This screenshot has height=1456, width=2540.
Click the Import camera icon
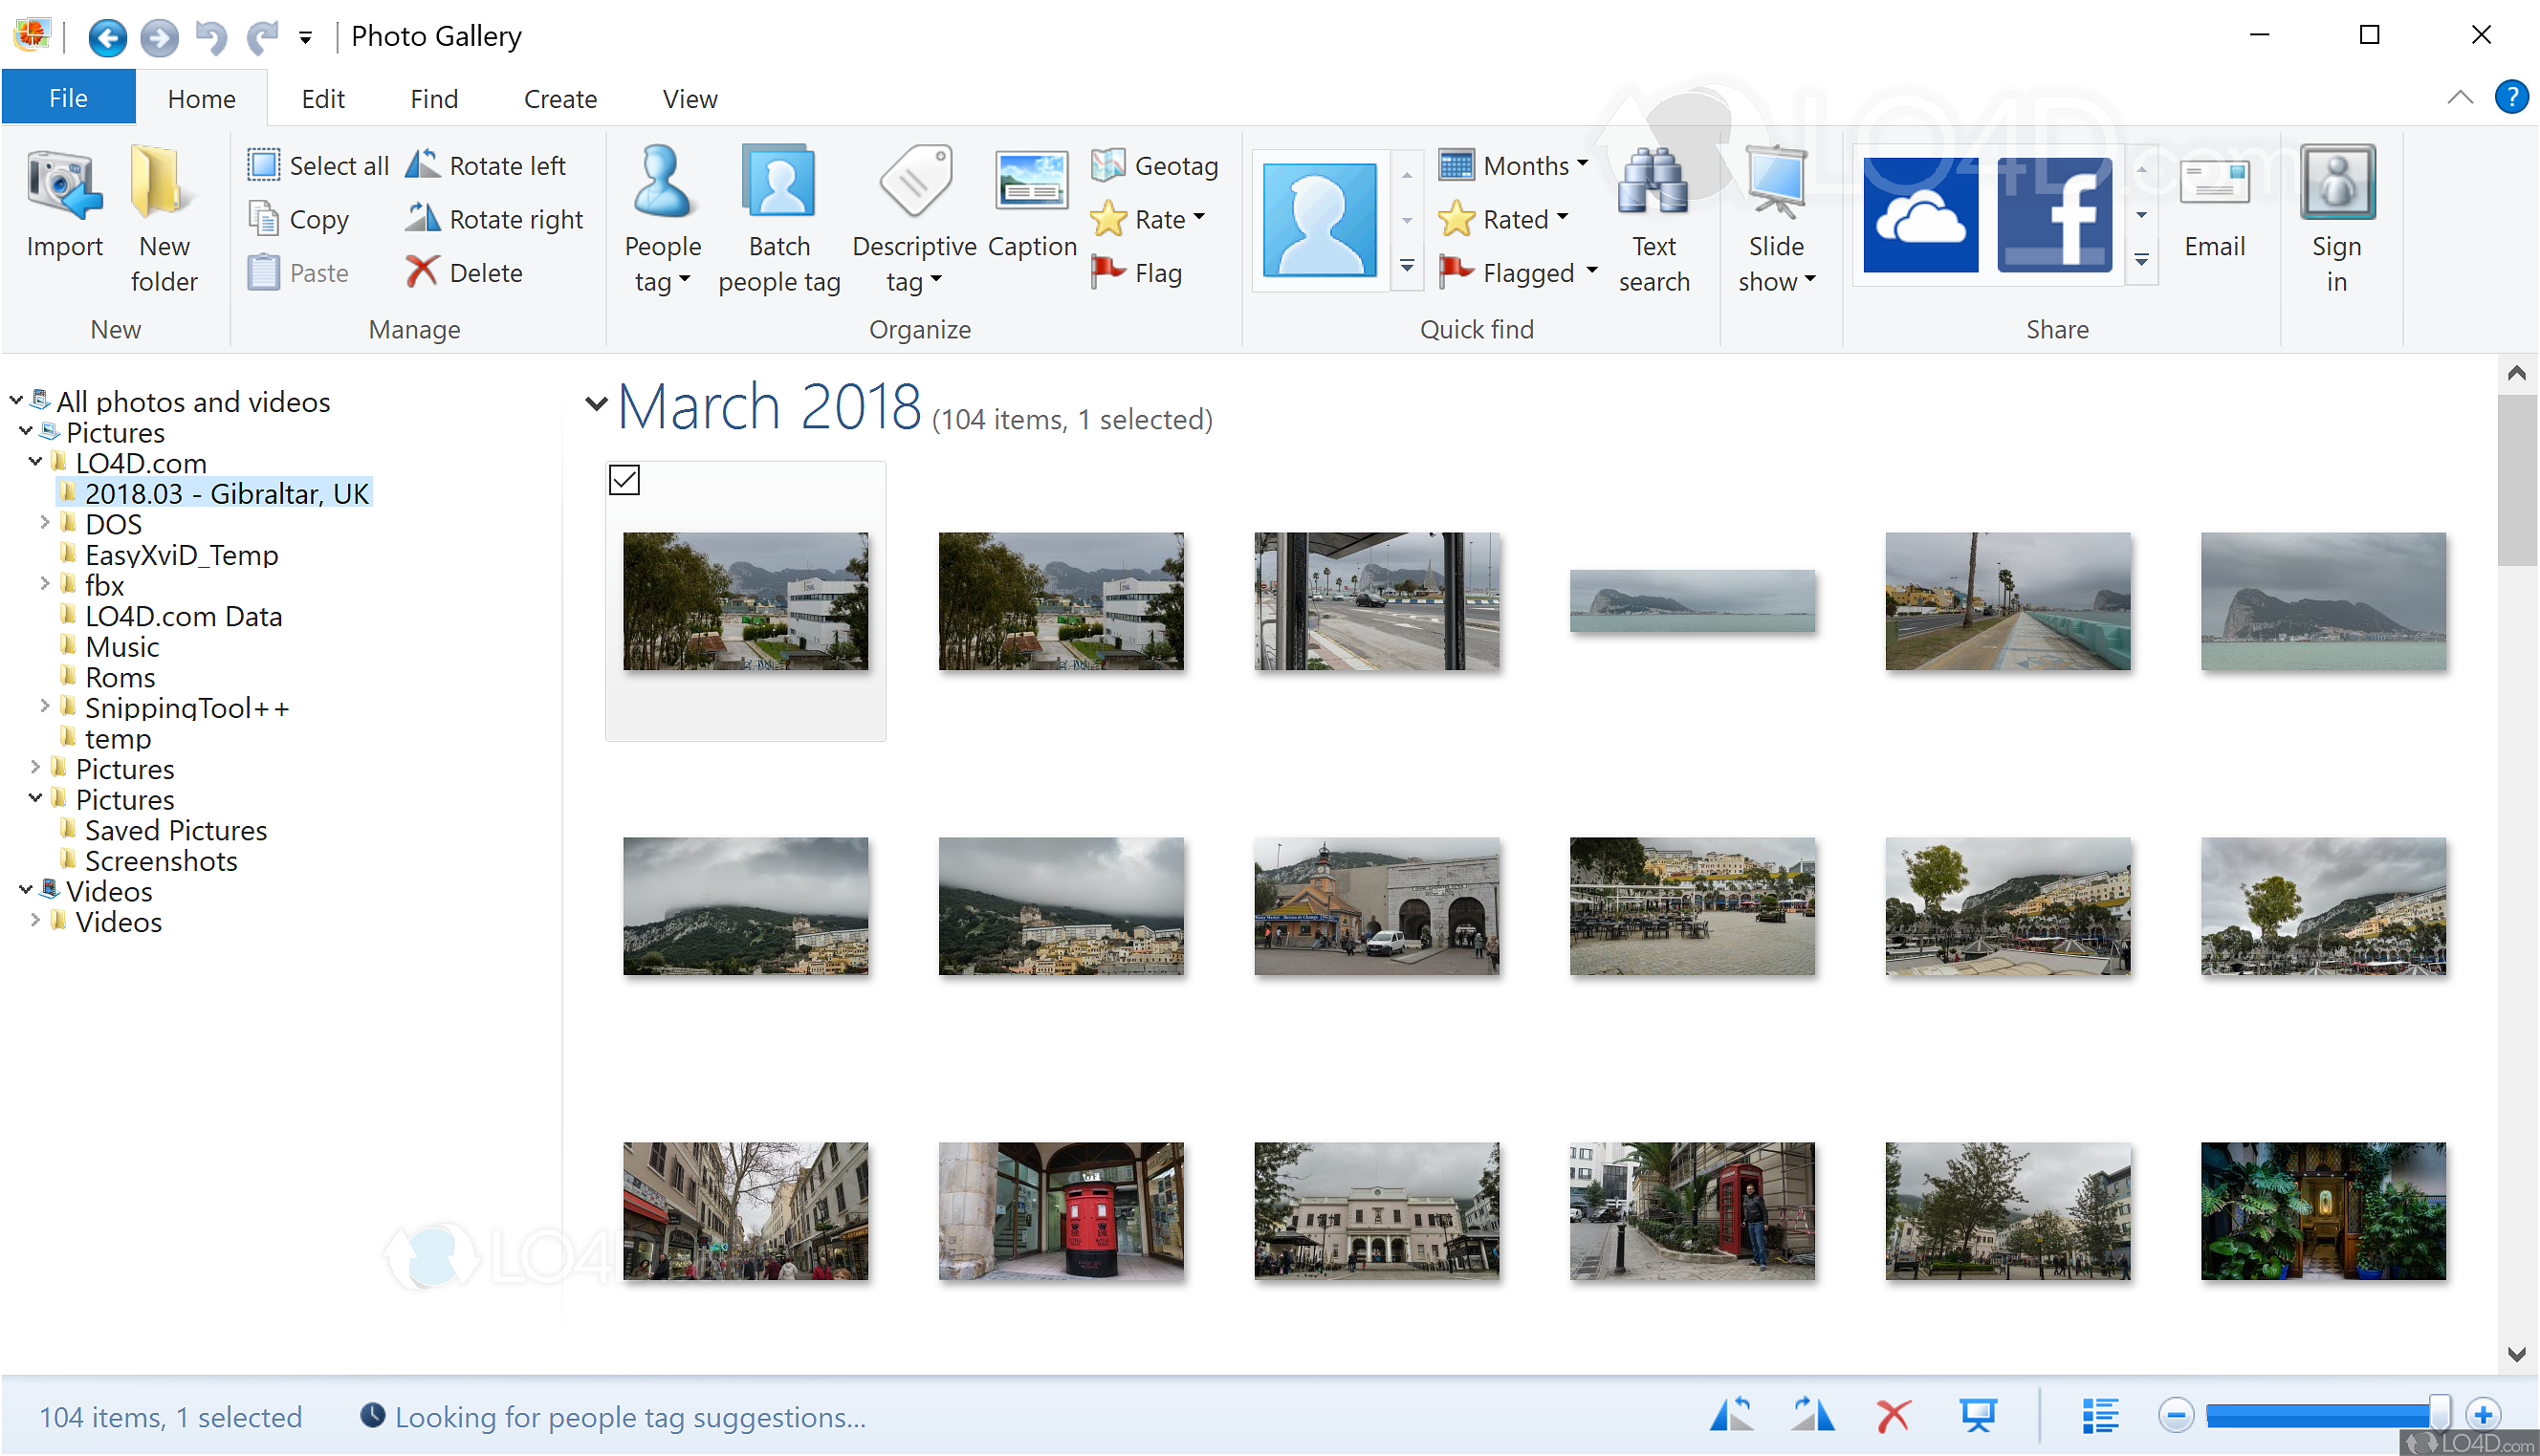[x=64, y=185]
